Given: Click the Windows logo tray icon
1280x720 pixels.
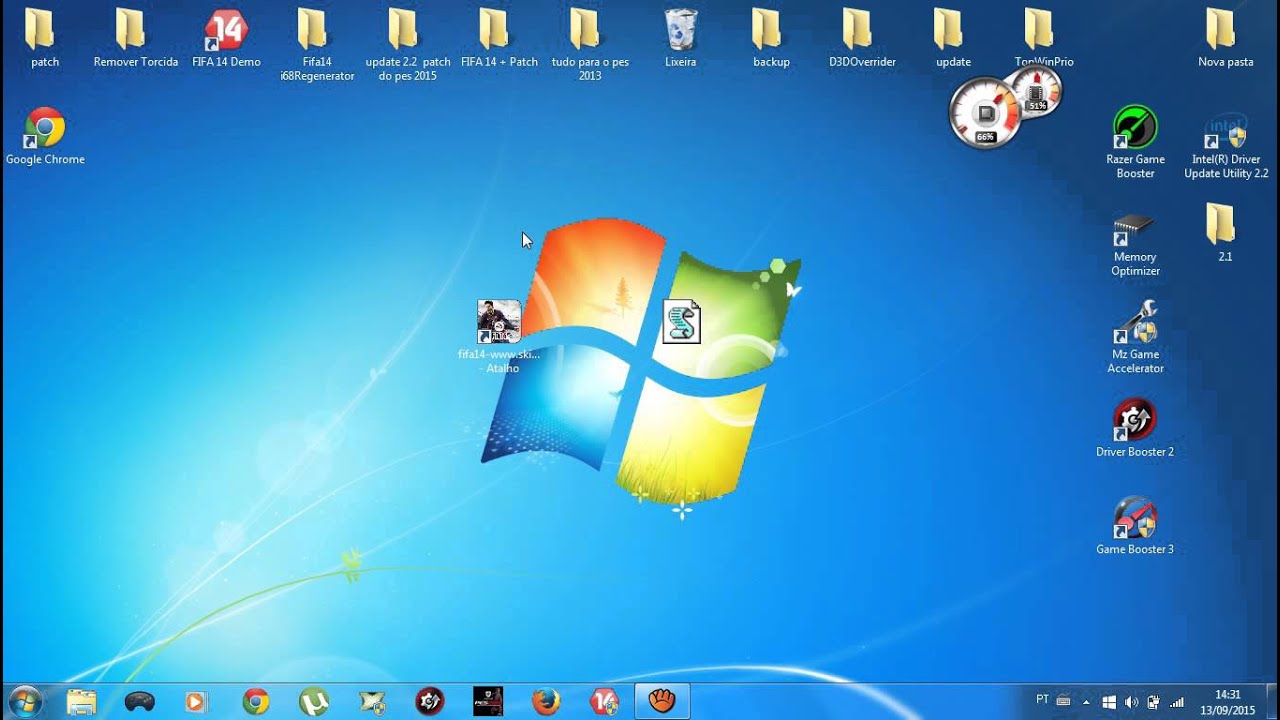Looking at the screenshot, I should [x=1109, y=702].
